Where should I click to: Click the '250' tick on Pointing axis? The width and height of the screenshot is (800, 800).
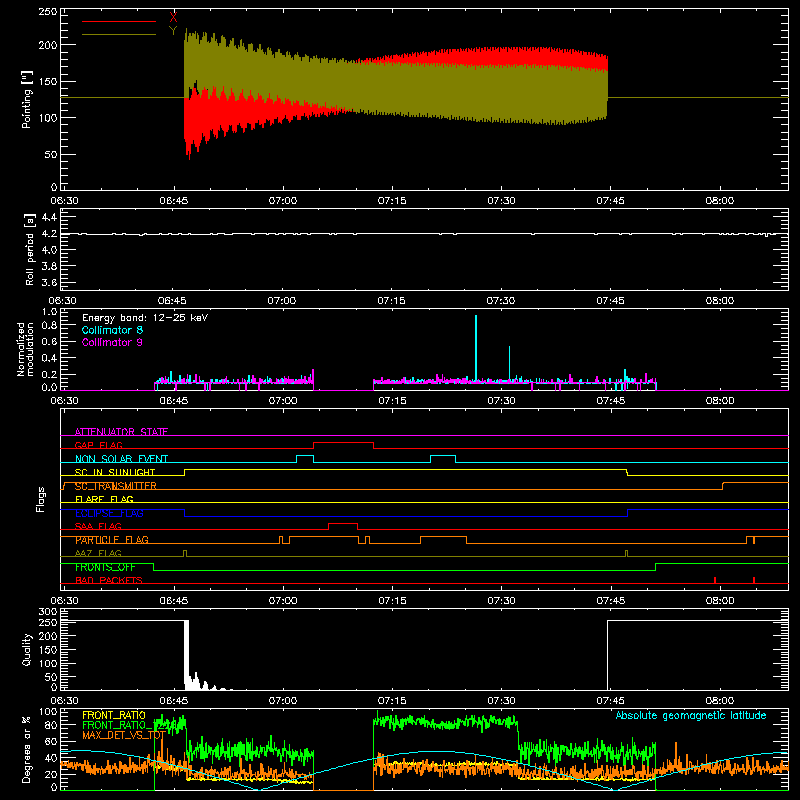(48, 12)
